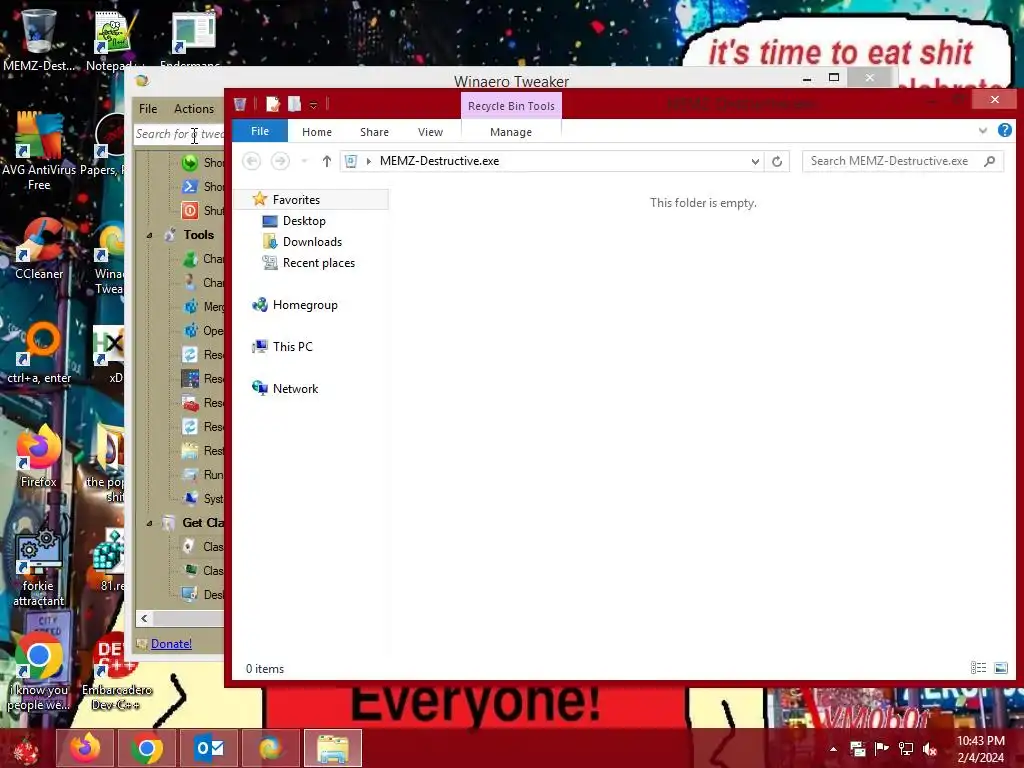Maximize the Winaero Tweaker window
This screenshot has width=1024, height=768.
point(834,78)
